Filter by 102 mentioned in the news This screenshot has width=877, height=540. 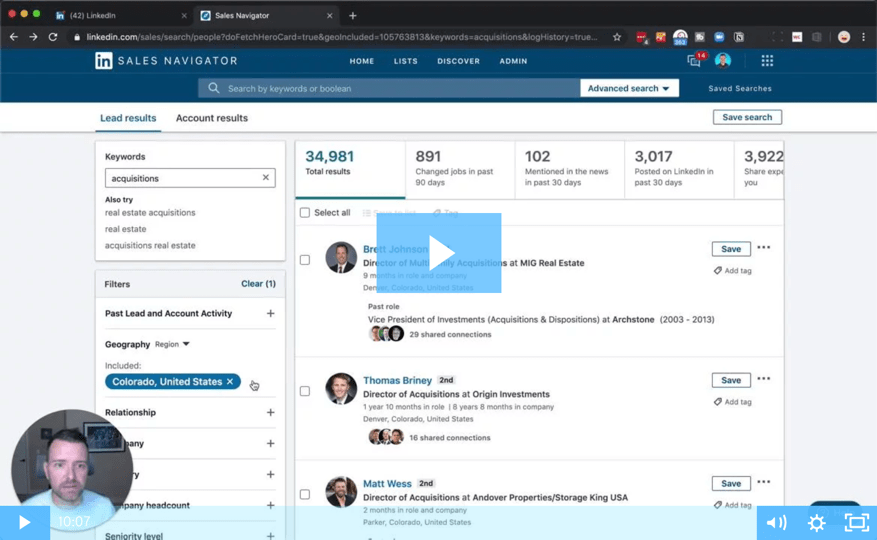tap(569, 169)
